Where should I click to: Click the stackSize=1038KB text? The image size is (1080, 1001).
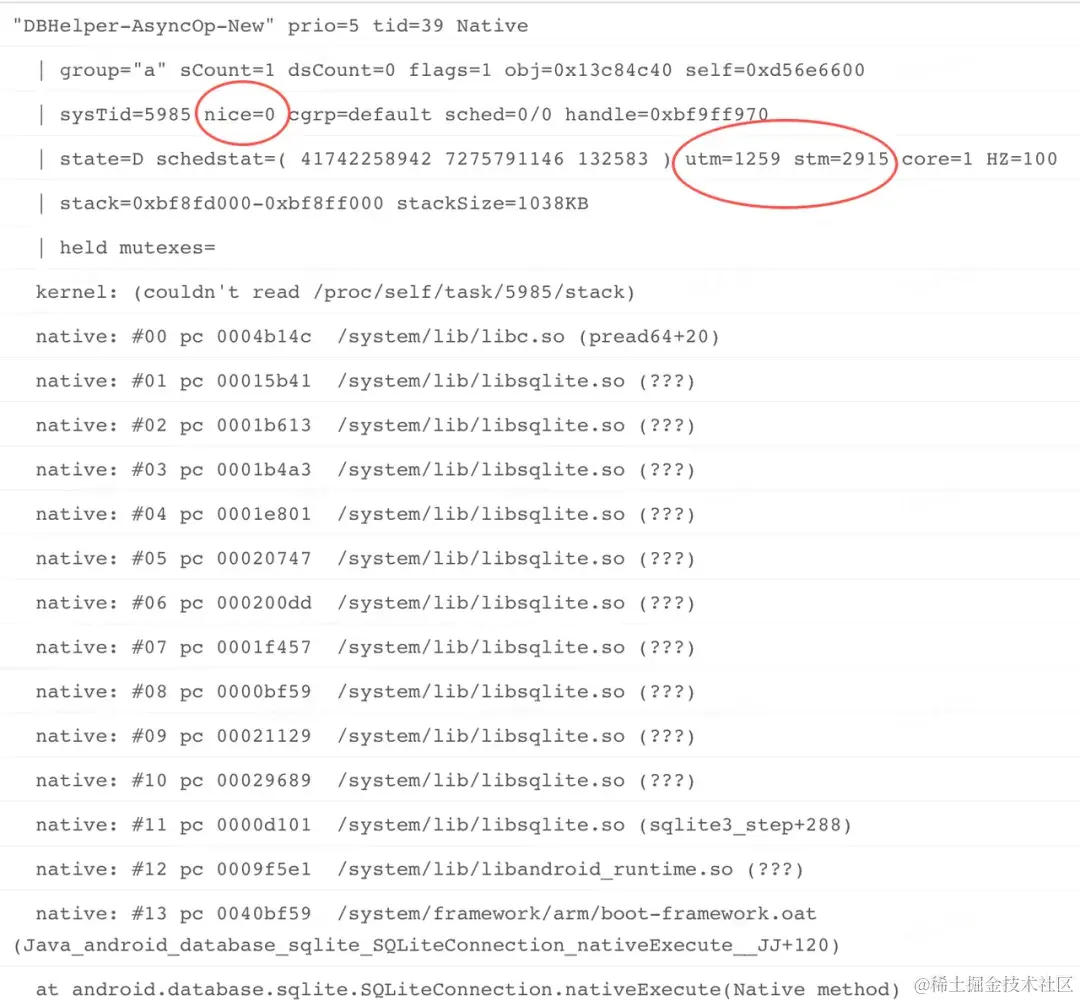point(492,204)
